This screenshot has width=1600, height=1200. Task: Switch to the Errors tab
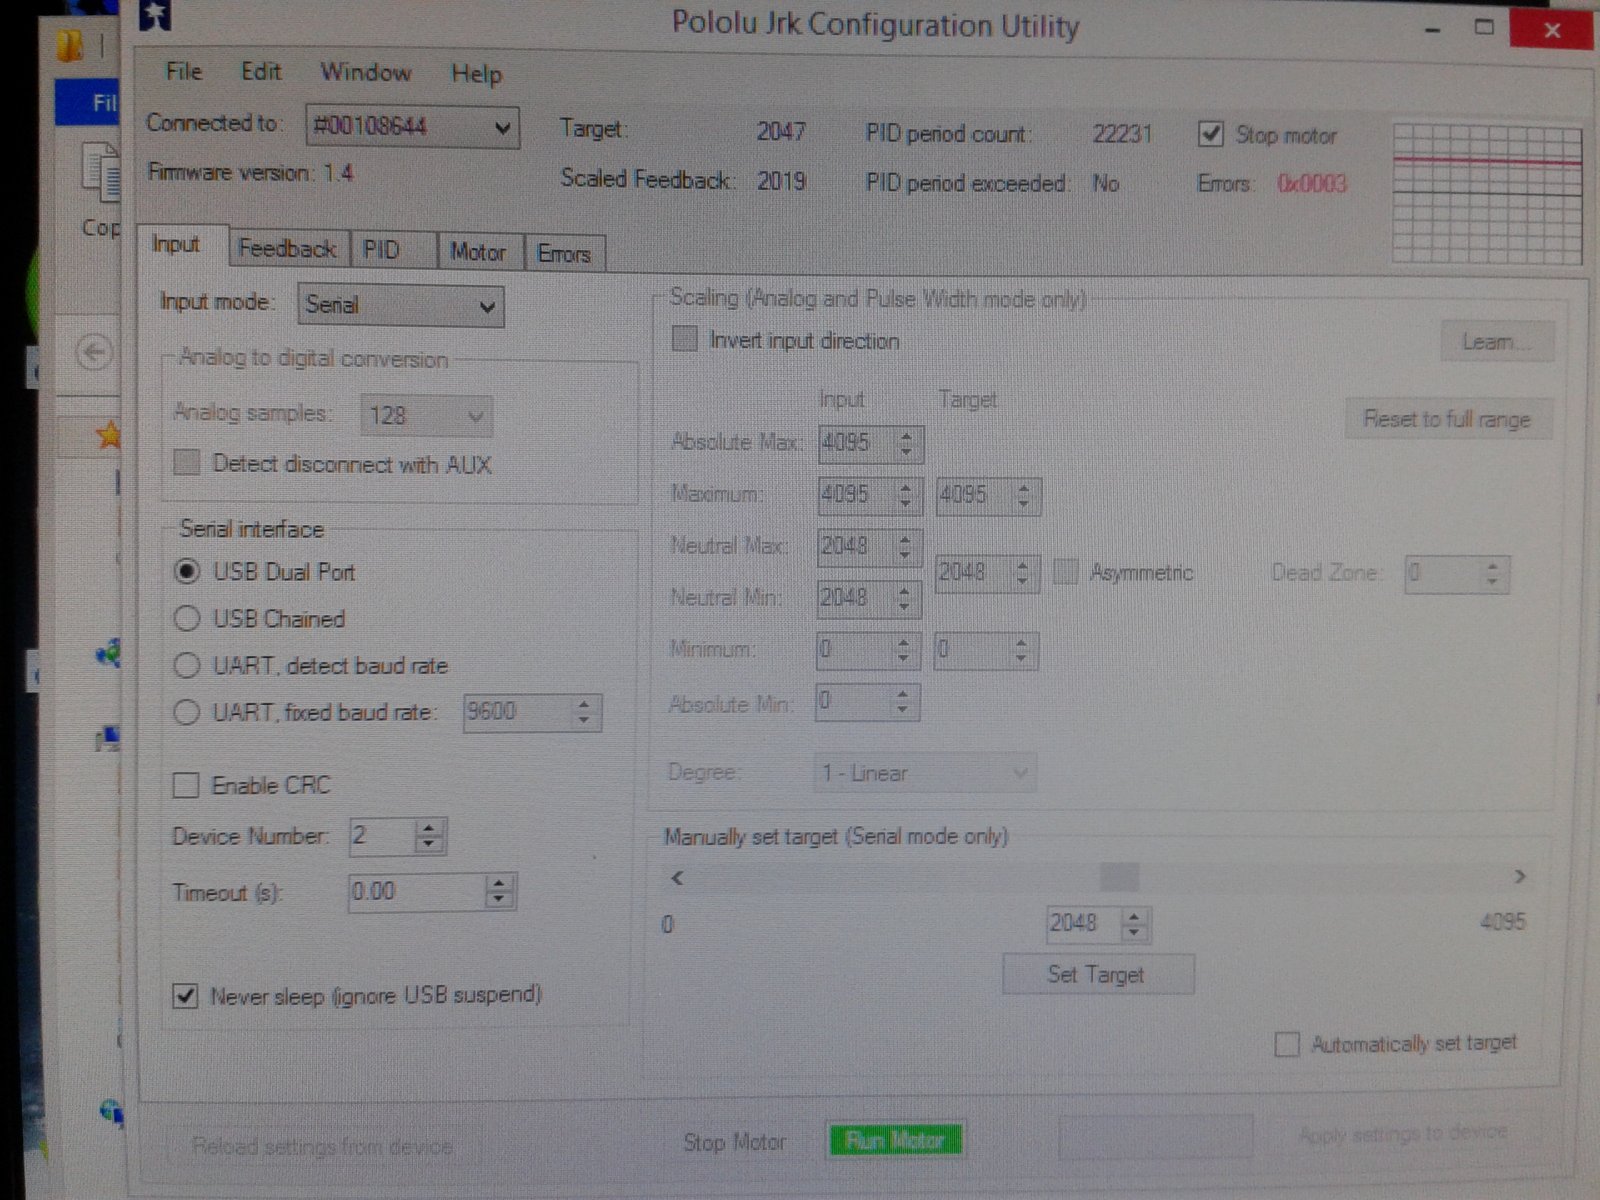click(565, 254)
